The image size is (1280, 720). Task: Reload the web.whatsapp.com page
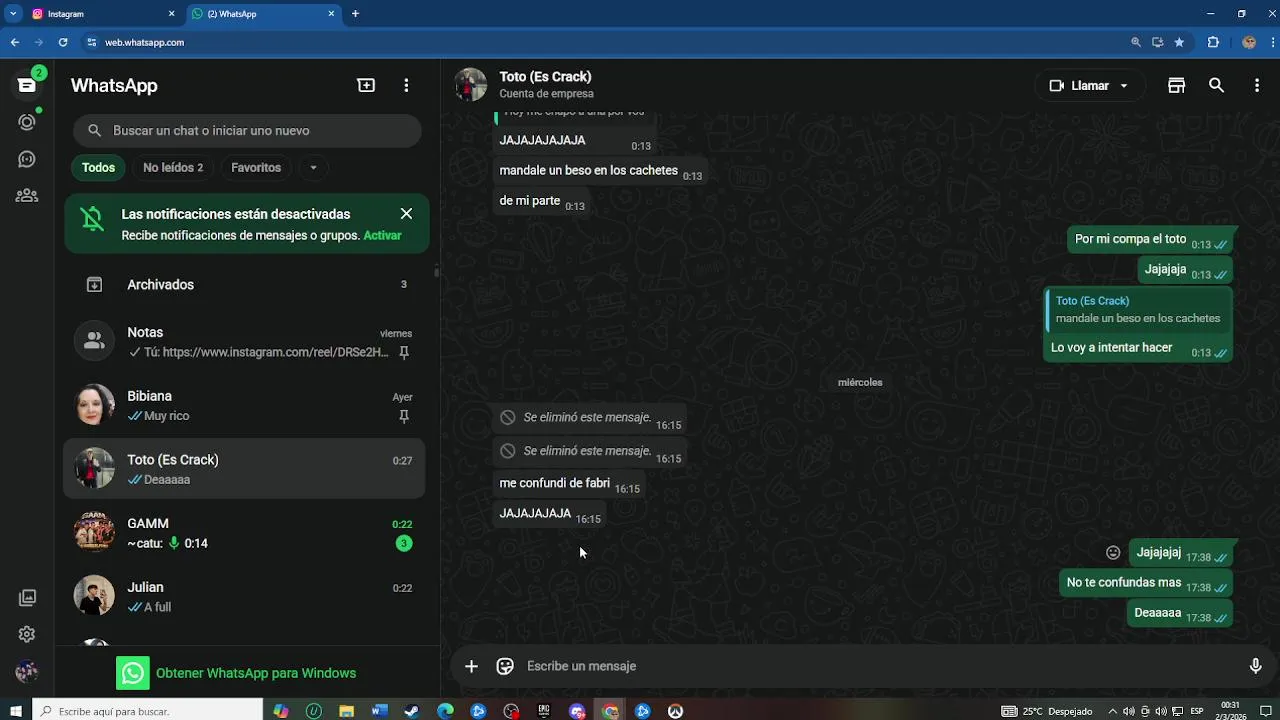point(63,42)
